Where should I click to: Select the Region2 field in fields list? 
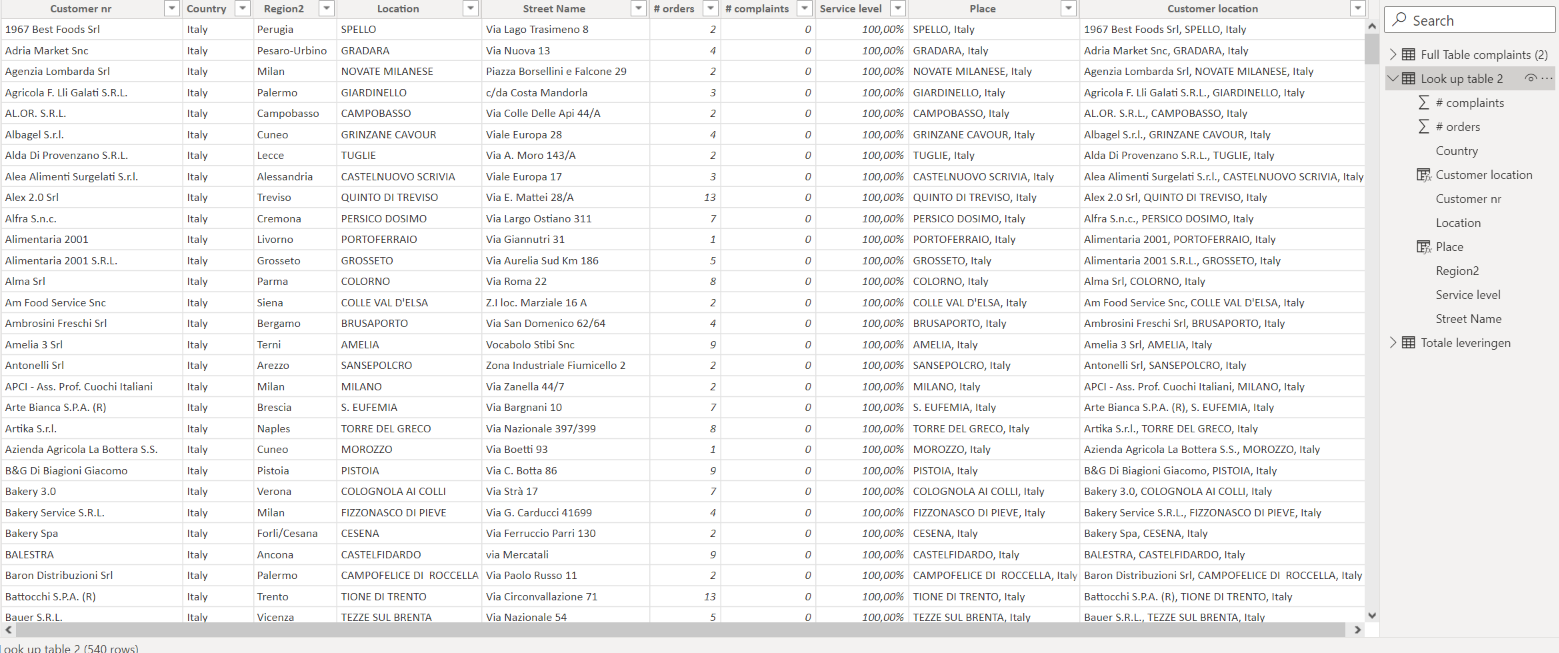[x=1457, y=271]
